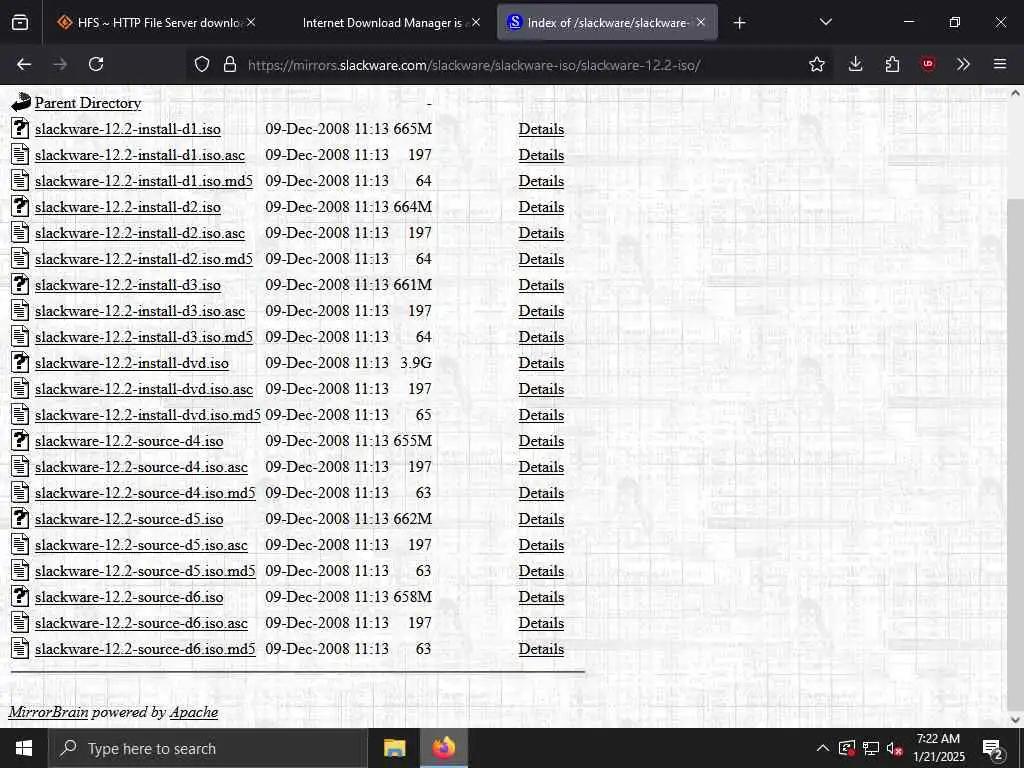The width and height of the screenshot is (1024, 768).
Task: Open the uBlock Origin extension icon
Action: (928, 64)
